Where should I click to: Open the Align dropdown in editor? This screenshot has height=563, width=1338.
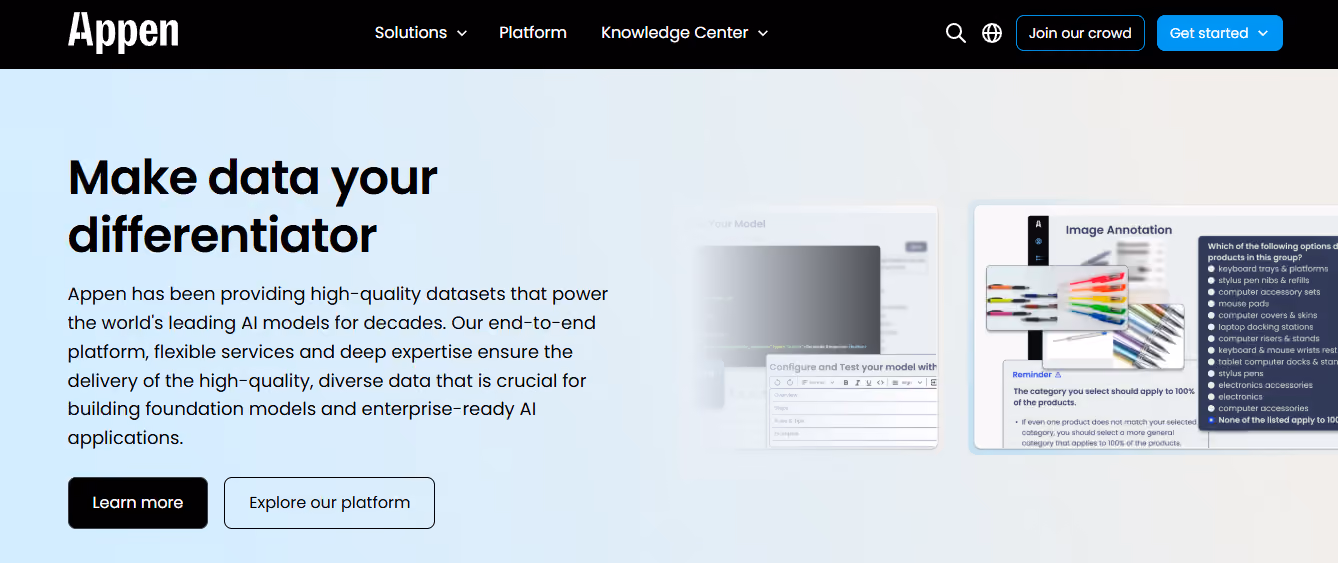[x=907, y=383]
